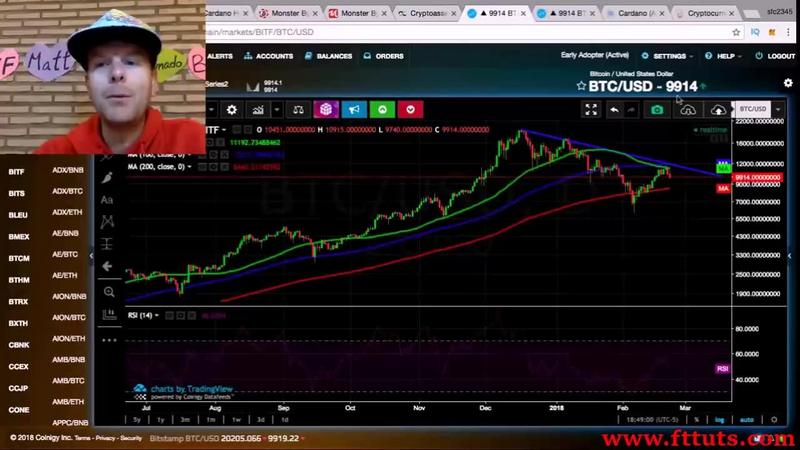Collapse the right side panel handle
800x450 pixels.
click(790, 256)
